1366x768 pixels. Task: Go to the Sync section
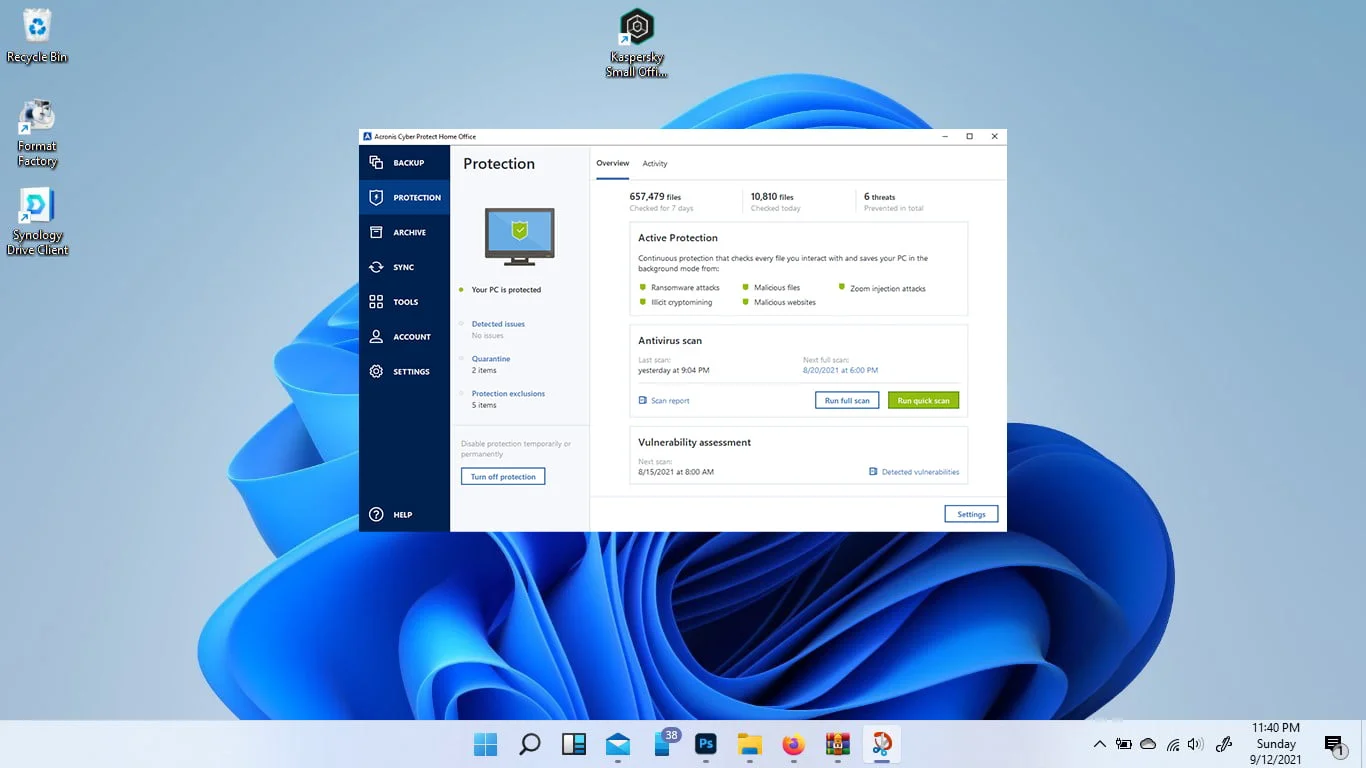click(x=404, y=267)
